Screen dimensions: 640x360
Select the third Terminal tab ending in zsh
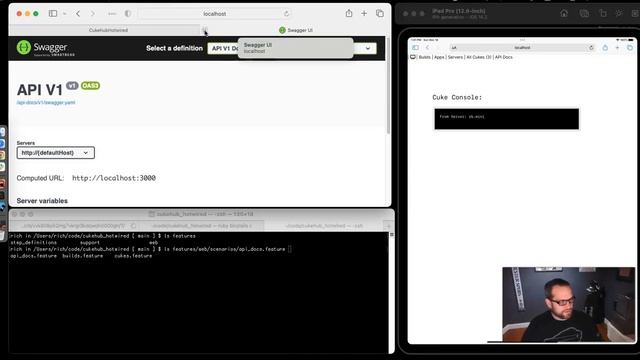click(324, 226)
